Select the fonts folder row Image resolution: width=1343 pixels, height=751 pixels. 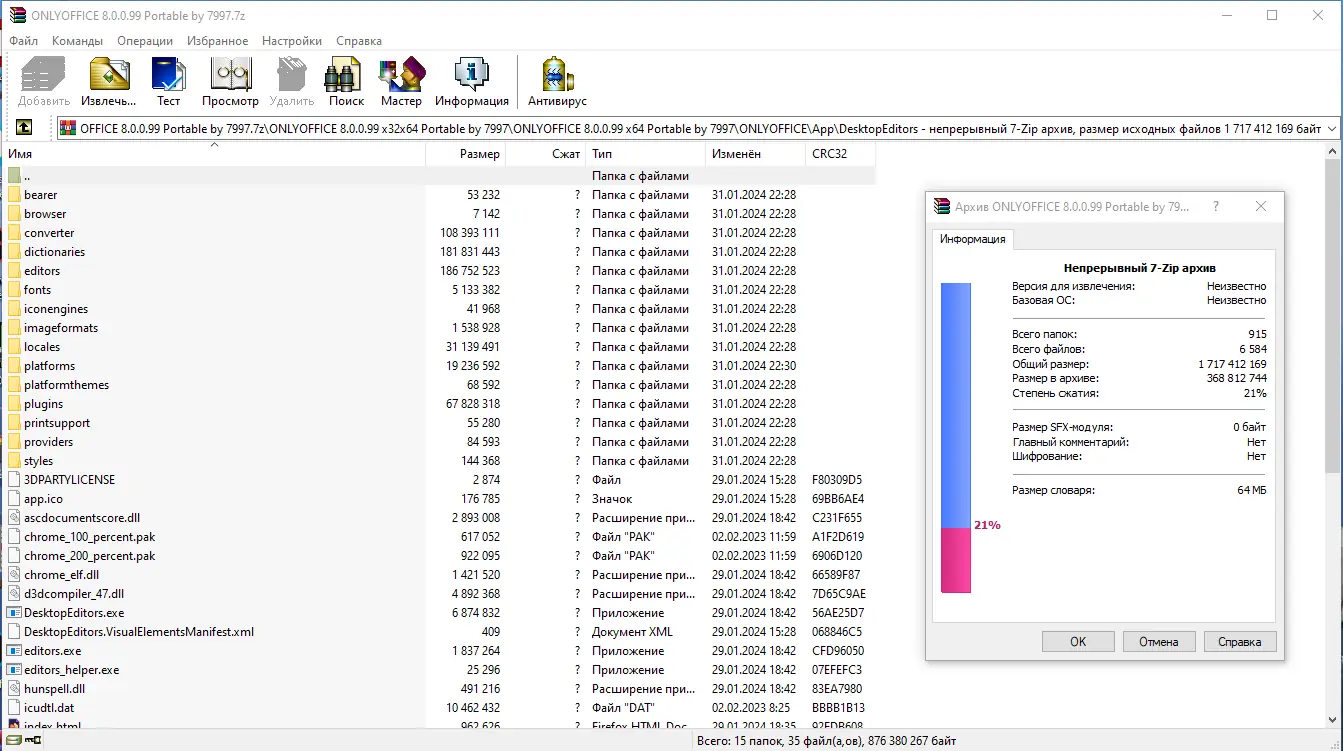coord(438,290)
